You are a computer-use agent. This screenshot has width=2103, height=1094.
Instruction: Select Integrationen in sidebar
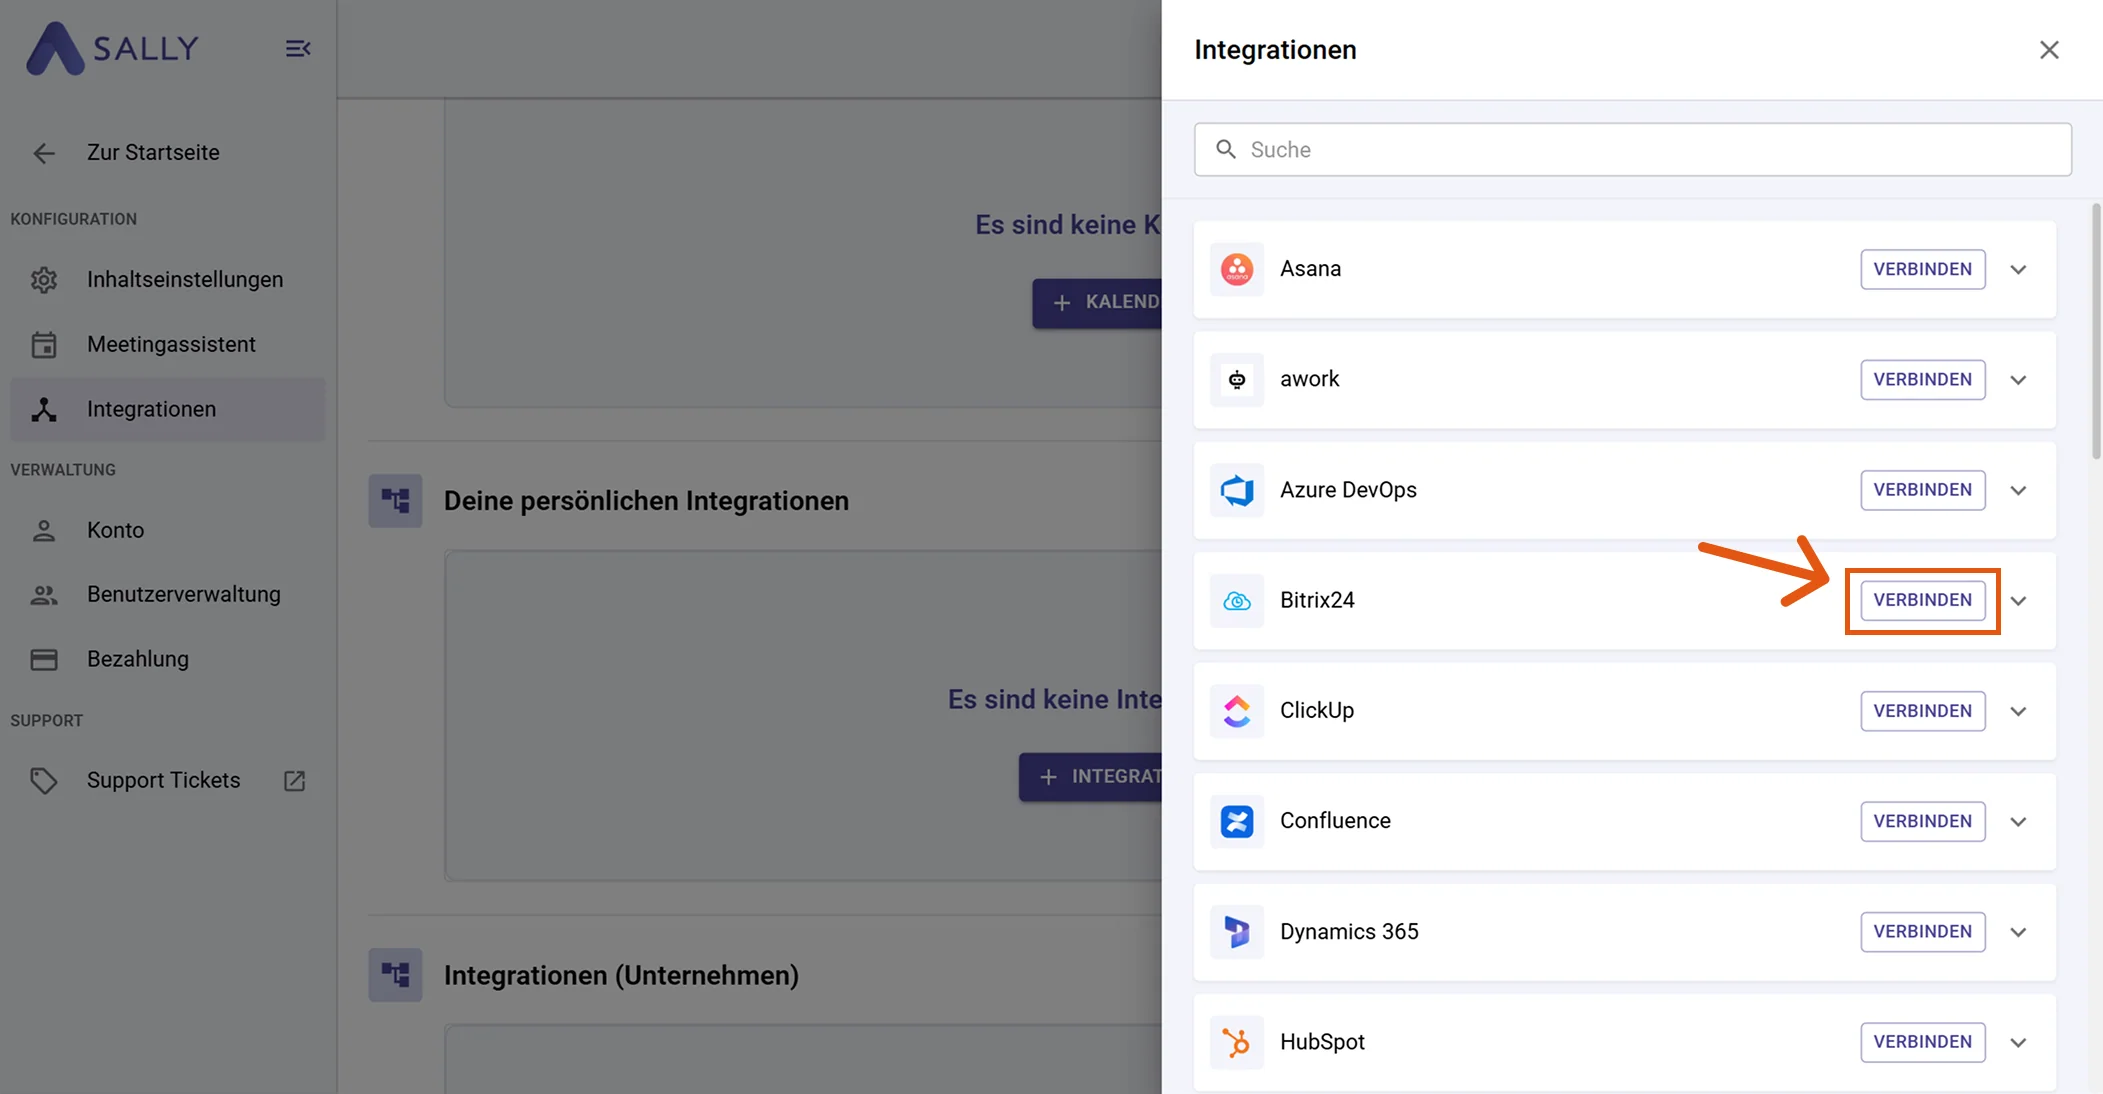[x=167, y=409]
